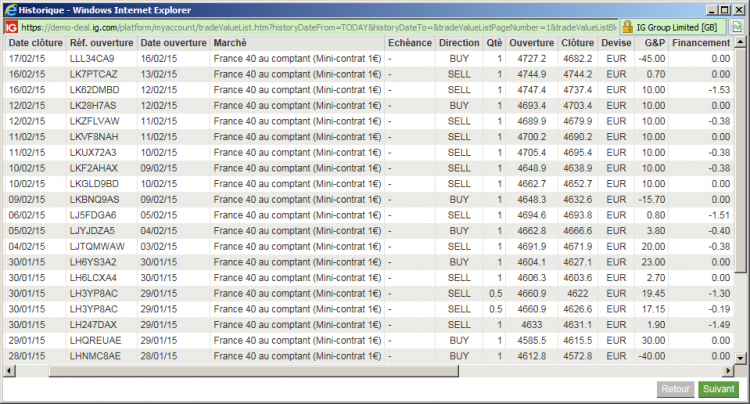This screenshot has width=750, height=404.
Task: Select reference LKF2AHAX
Action: (x=94, y=168)
